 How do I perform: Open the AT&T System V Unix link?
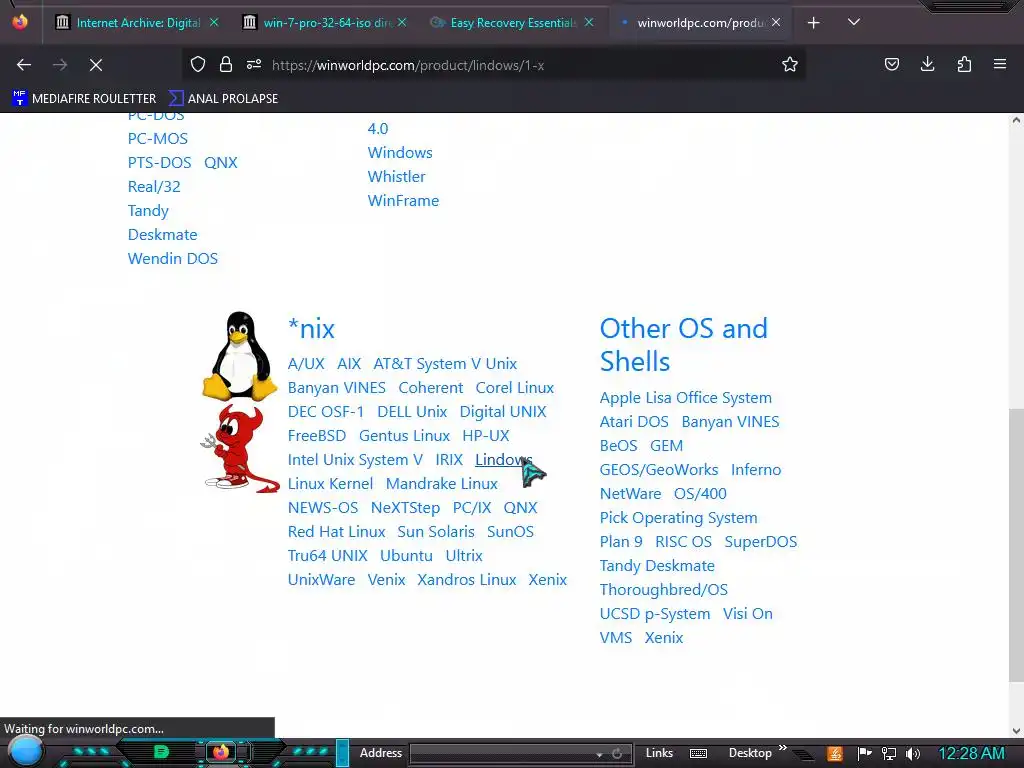click(x=445, y=364)
